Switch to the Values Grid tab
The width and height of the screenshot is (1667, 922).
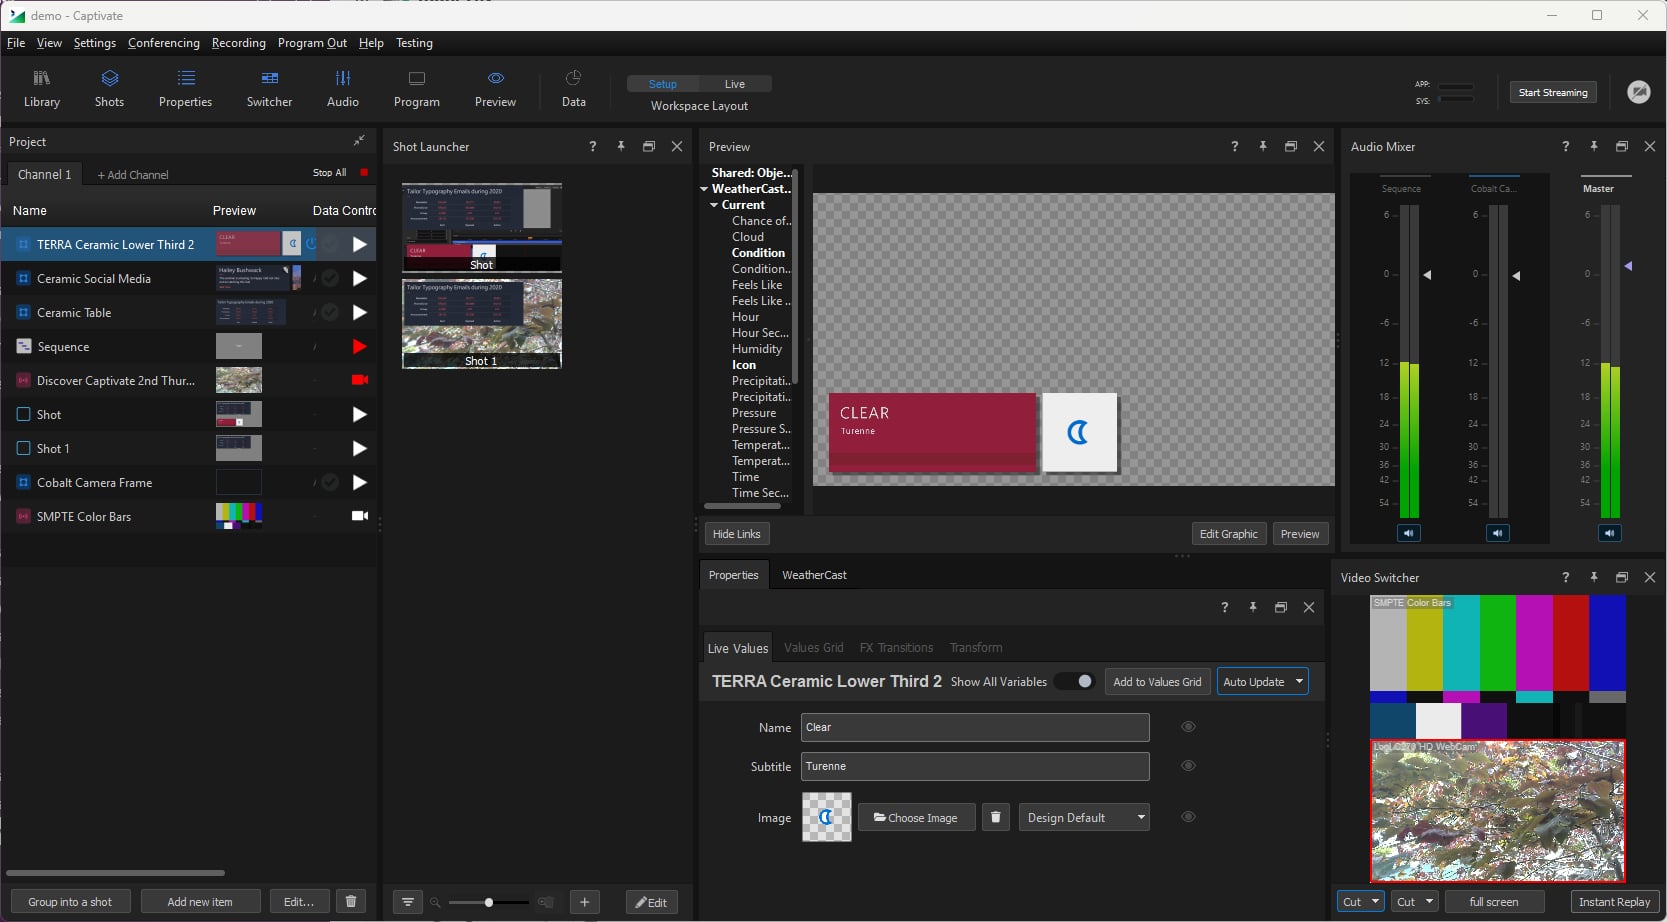pos(813,647)
